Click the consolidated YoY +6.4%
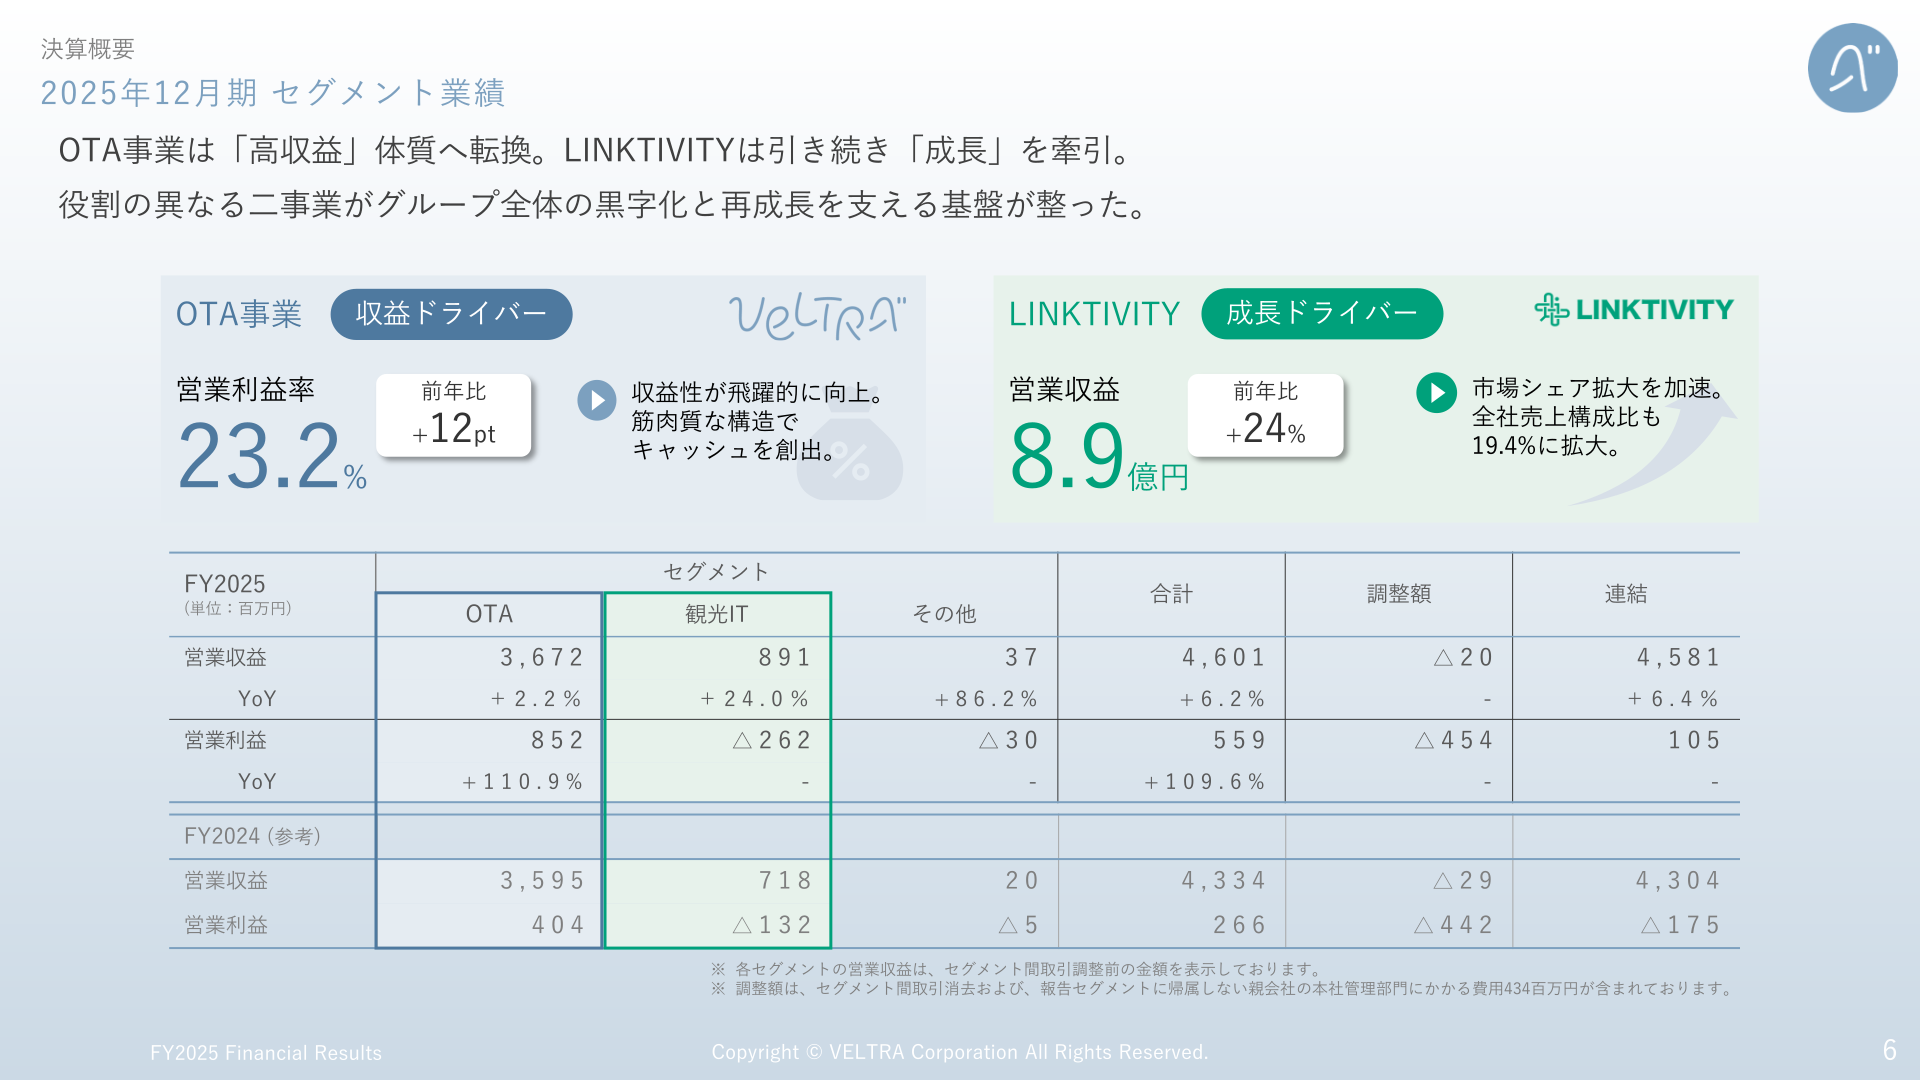 coord(1673,699)
